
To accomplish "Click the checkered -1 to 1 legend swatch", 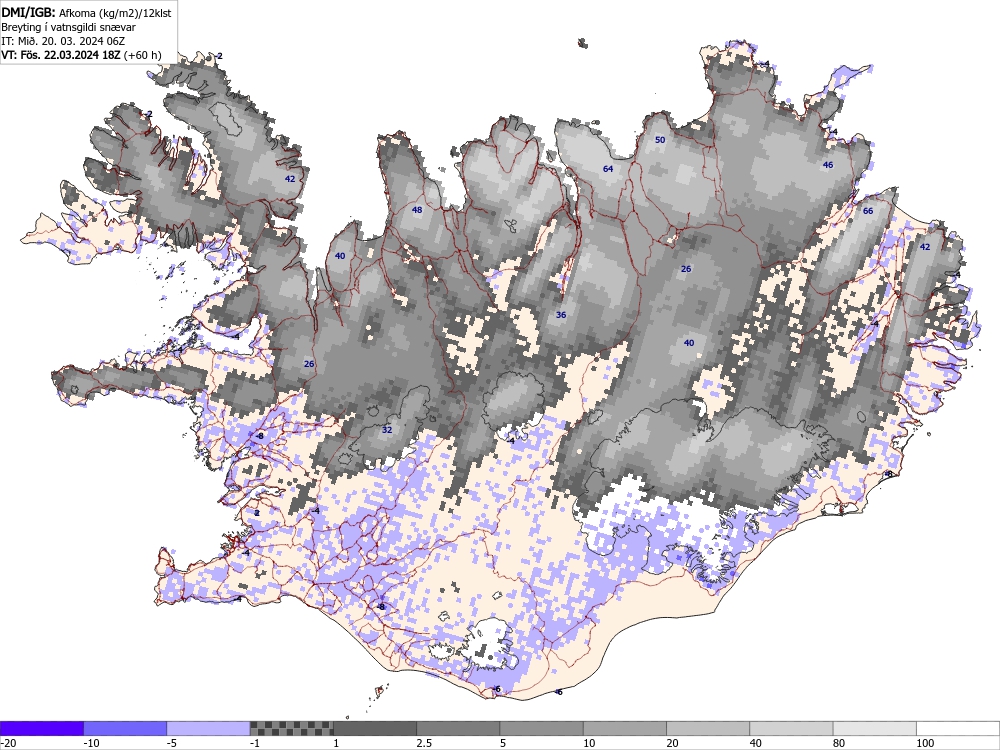I will (291, 728).
